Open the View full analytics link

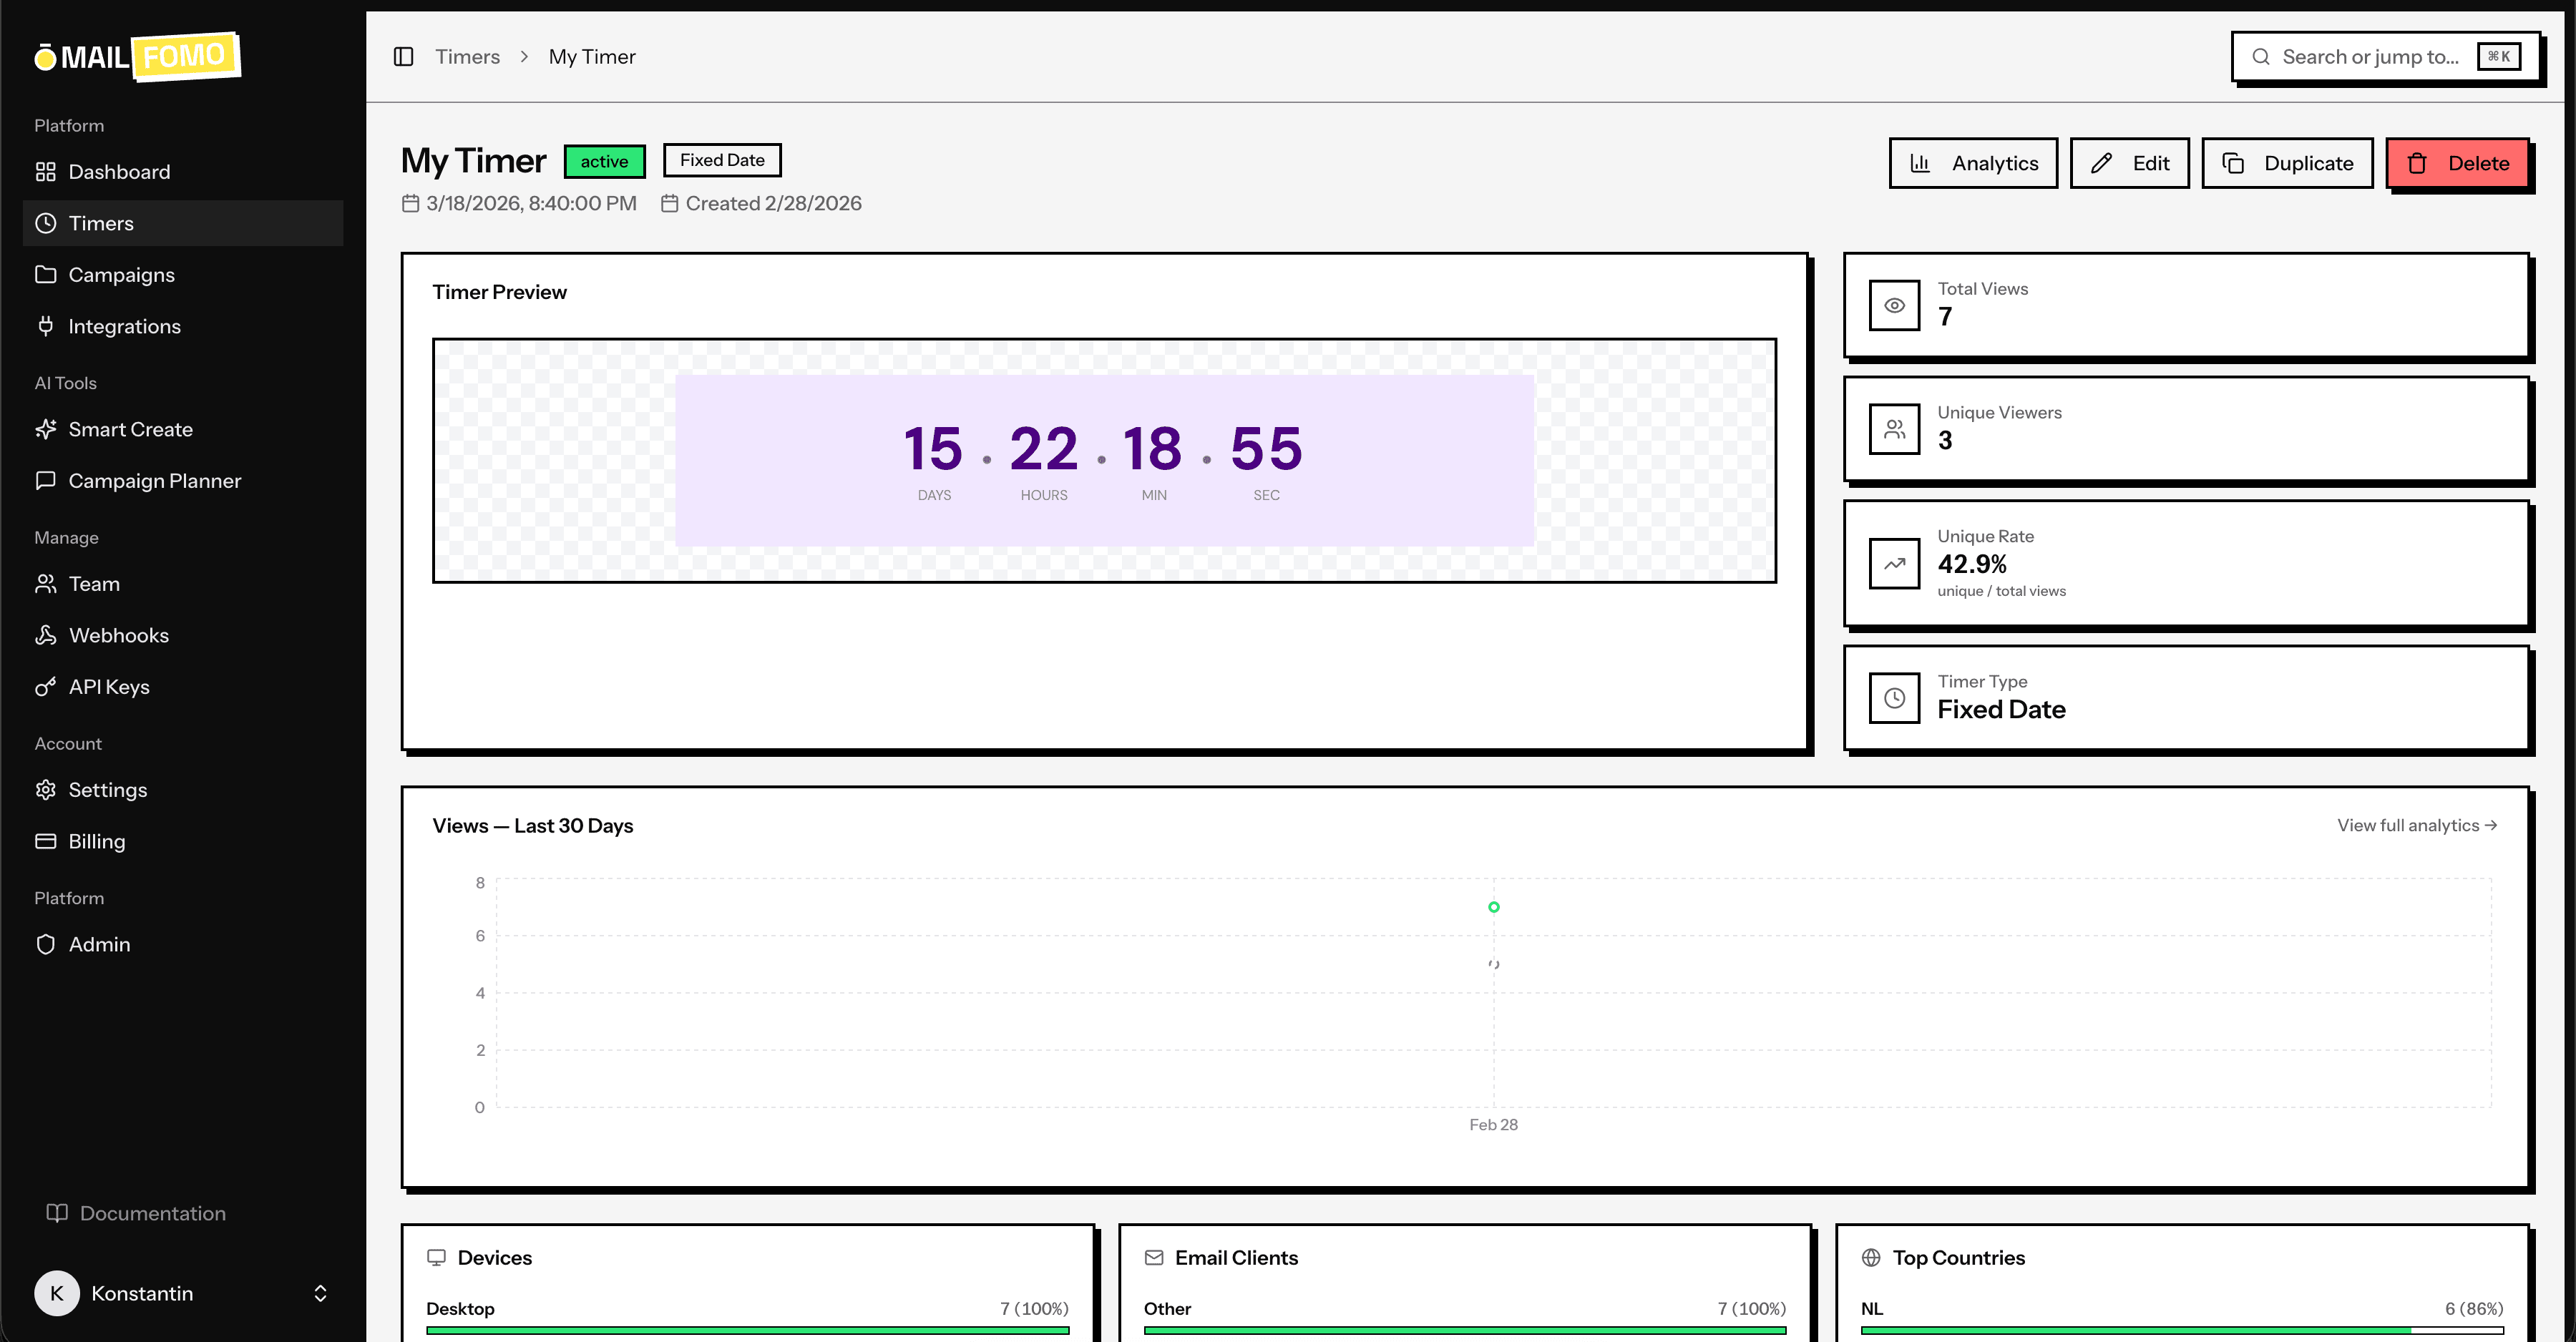[x=2416, y=825]
